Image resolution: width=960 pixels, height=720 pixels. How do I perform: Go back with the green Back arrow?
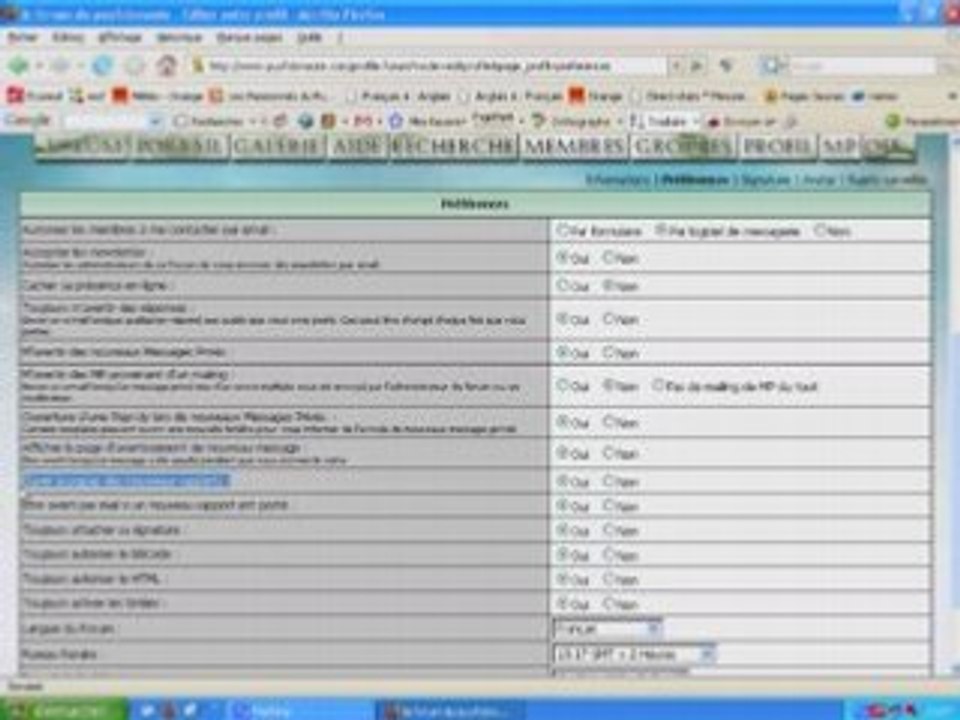(18, 65)
